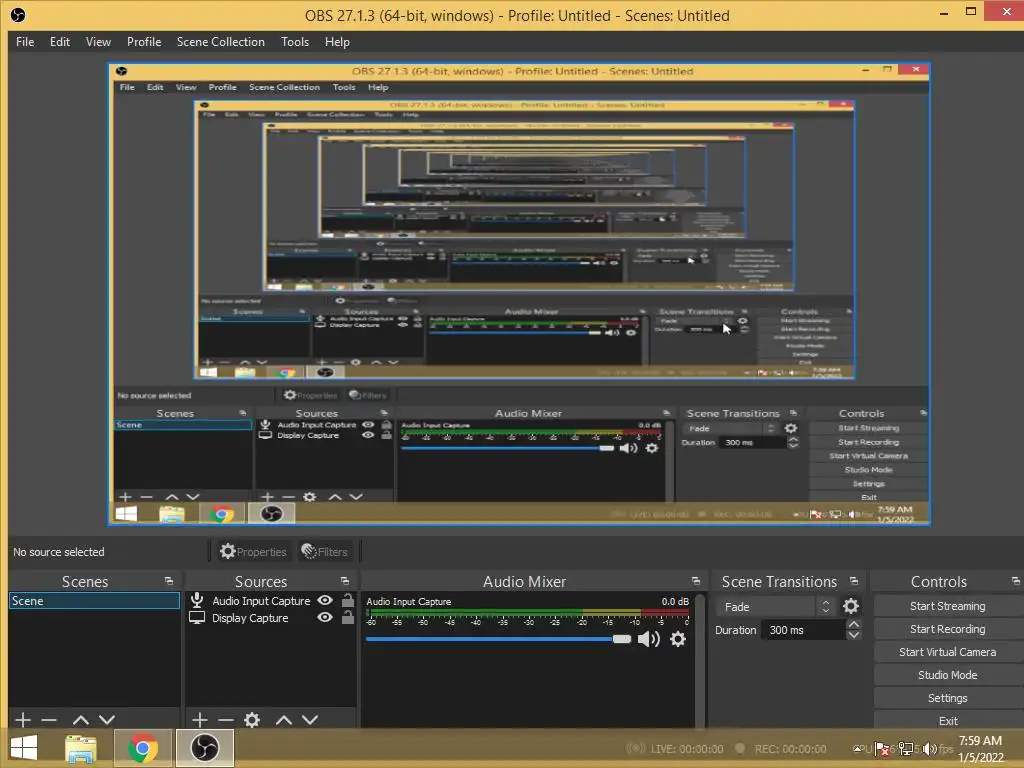Adjust Audio Input Capture volume slider
Image resolution: width=1024 pixels, height=768 pixels.
[x=499, y=639]
